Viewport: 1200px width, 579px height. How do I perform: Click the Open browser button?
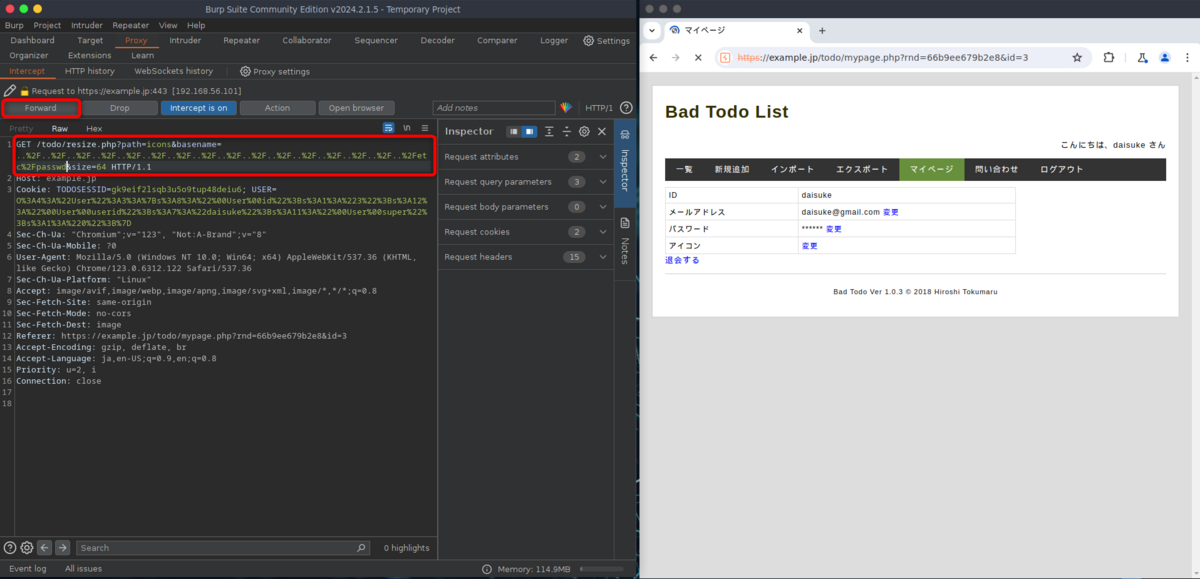coord(357,107)
